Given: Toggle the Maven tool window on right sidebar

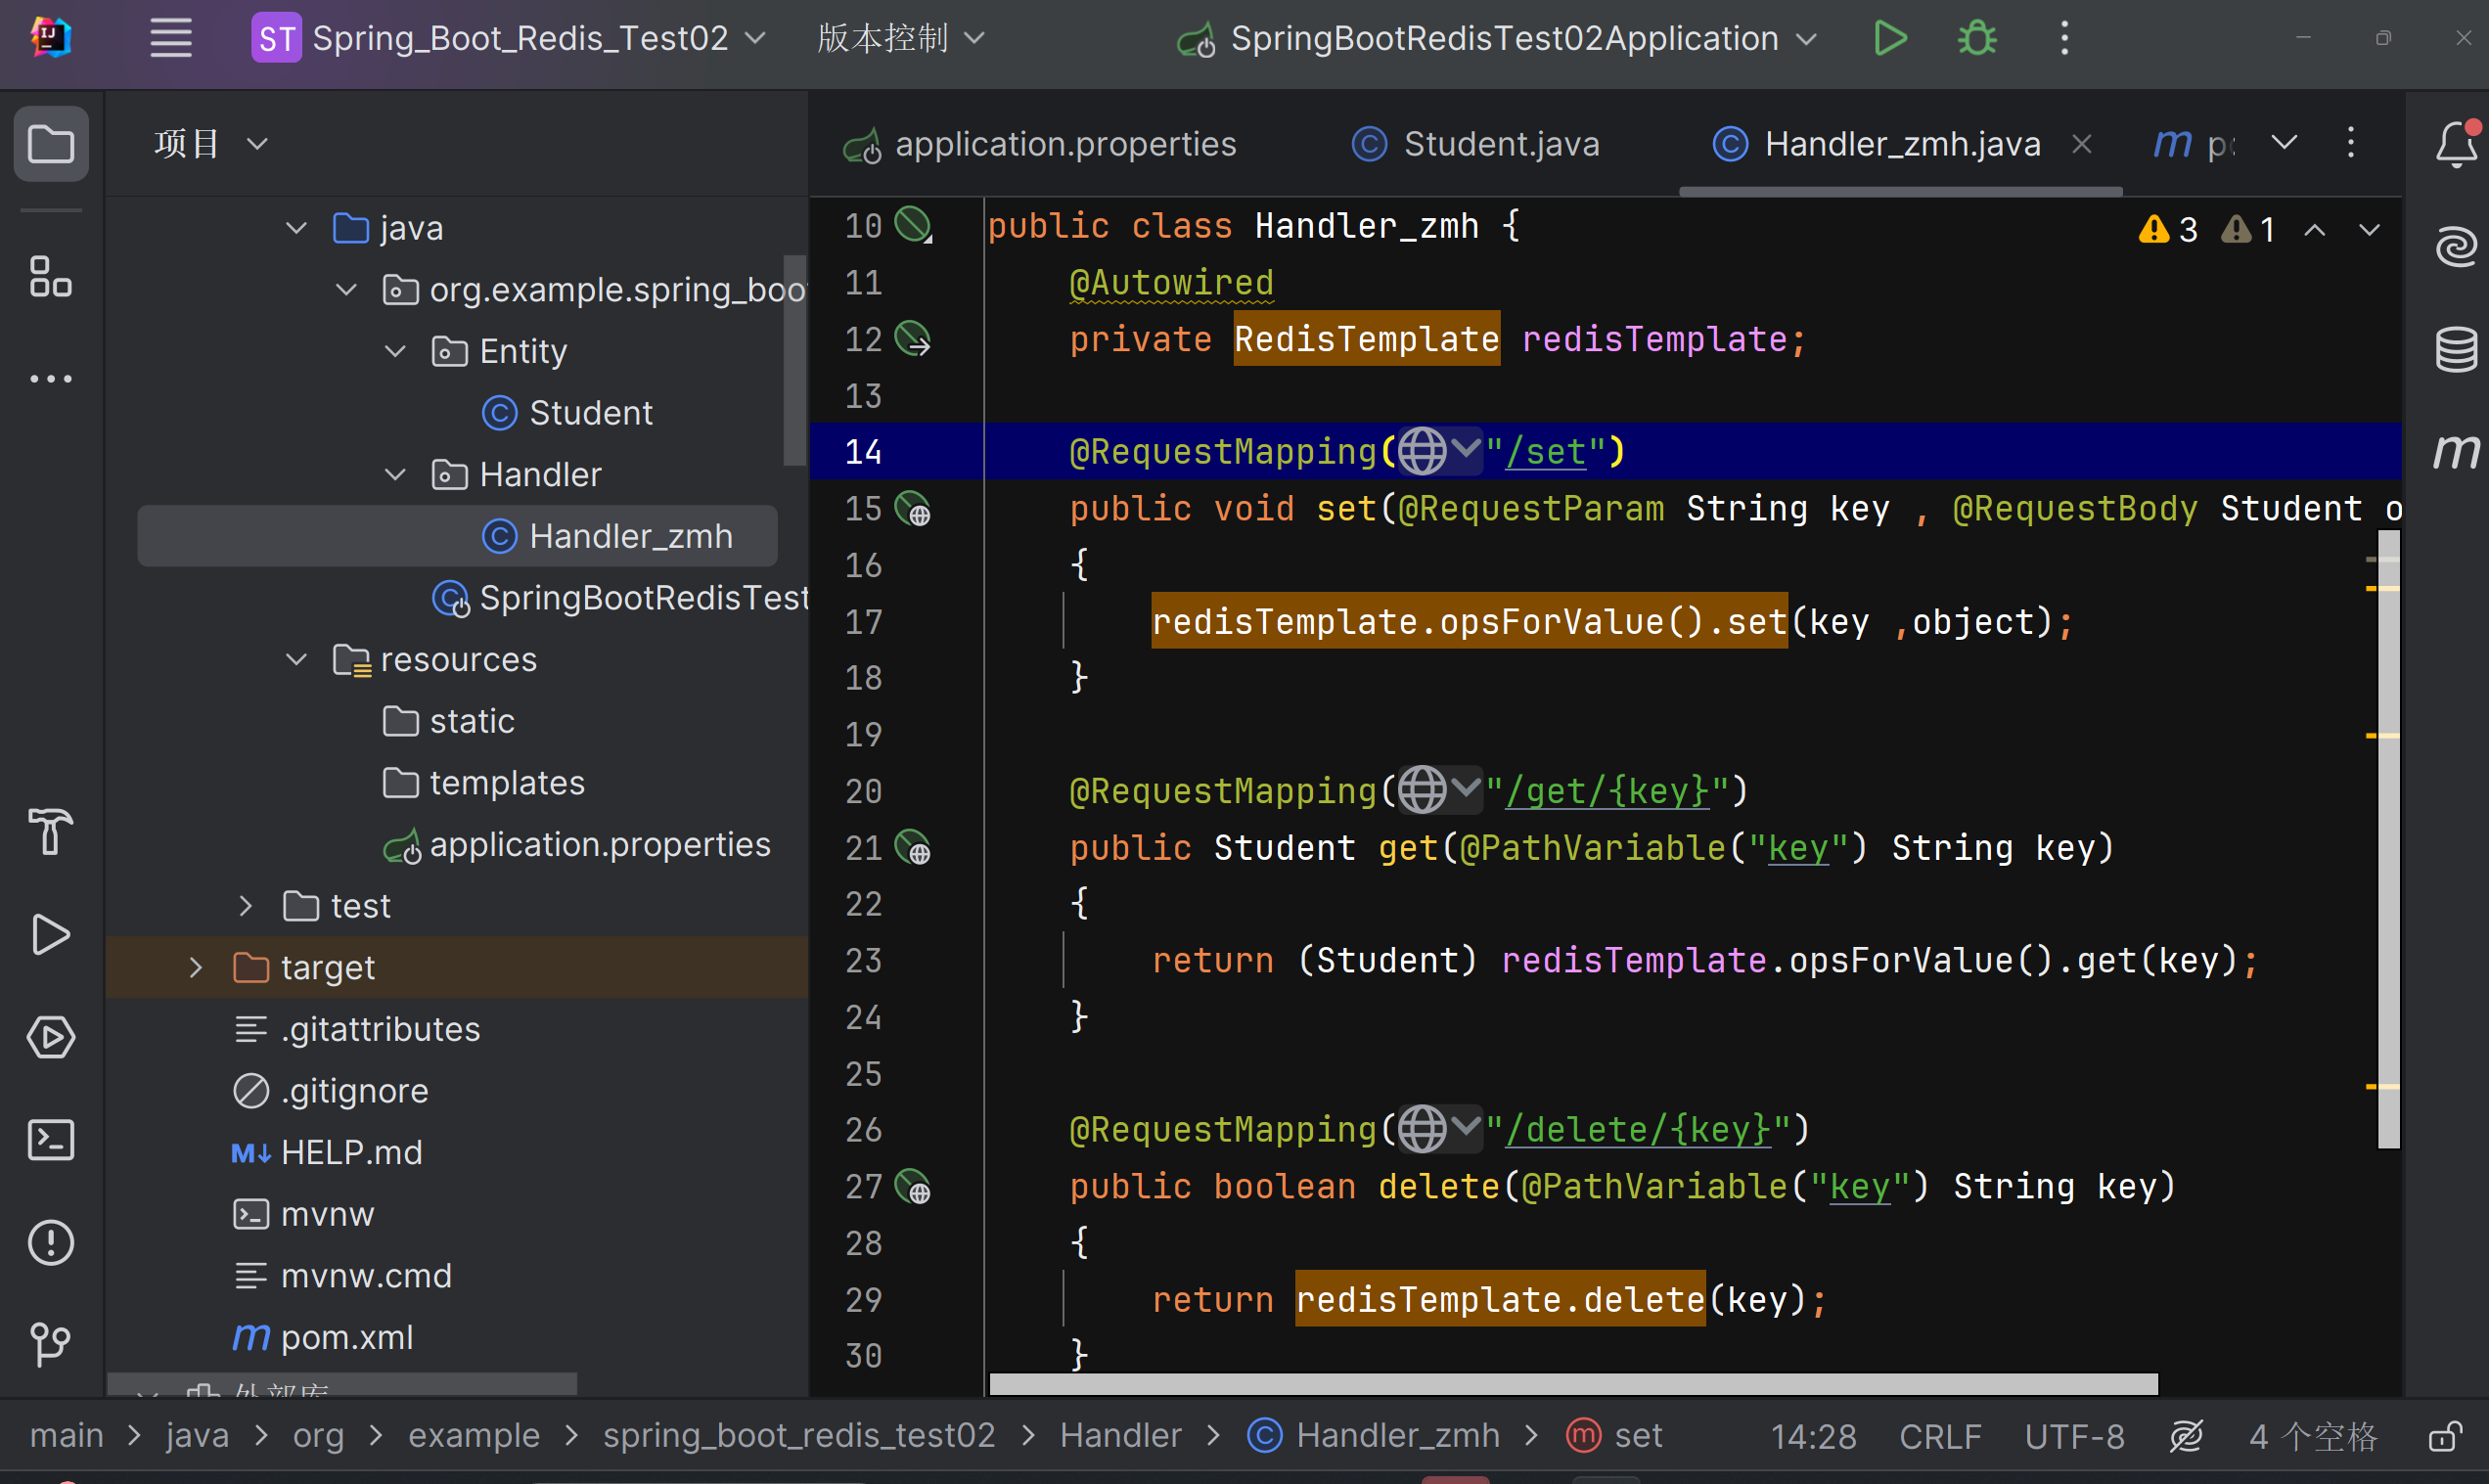Looking at the screenshot, I should click(x=2455, y=451).
